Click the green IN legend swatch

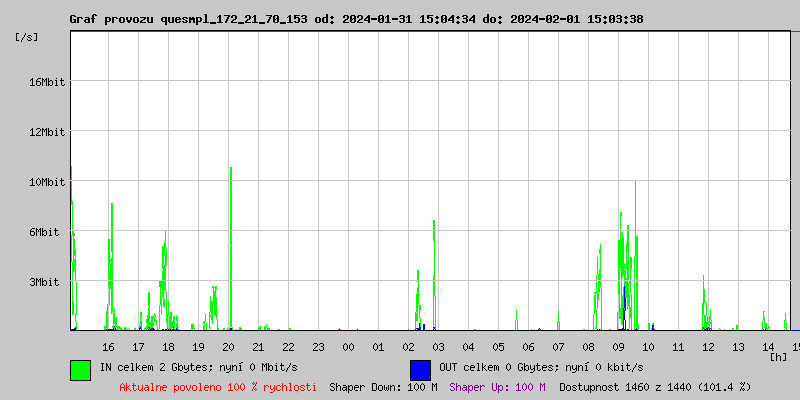pyautogui.click(x=80, y=369)
